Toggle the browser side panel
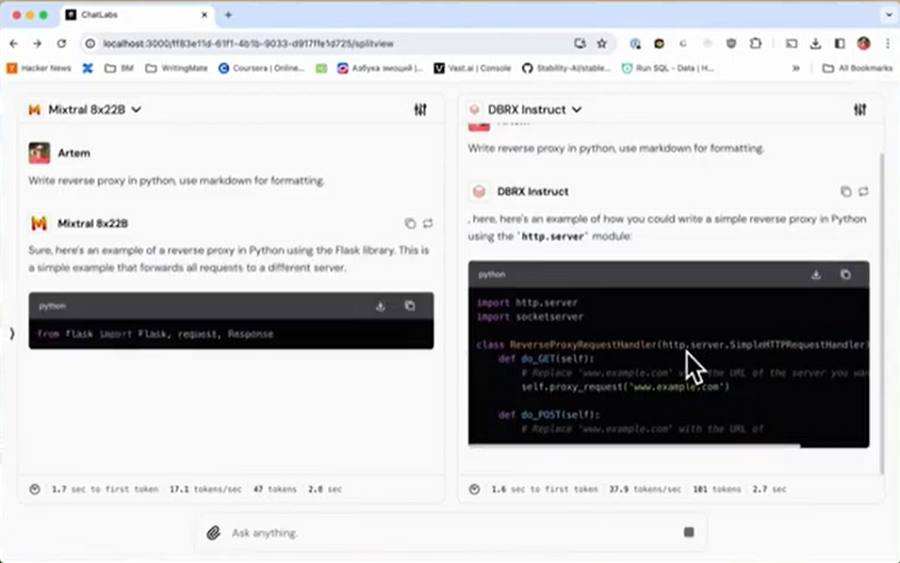The width and height of the screenshot is (900, 563). (839, 44)
